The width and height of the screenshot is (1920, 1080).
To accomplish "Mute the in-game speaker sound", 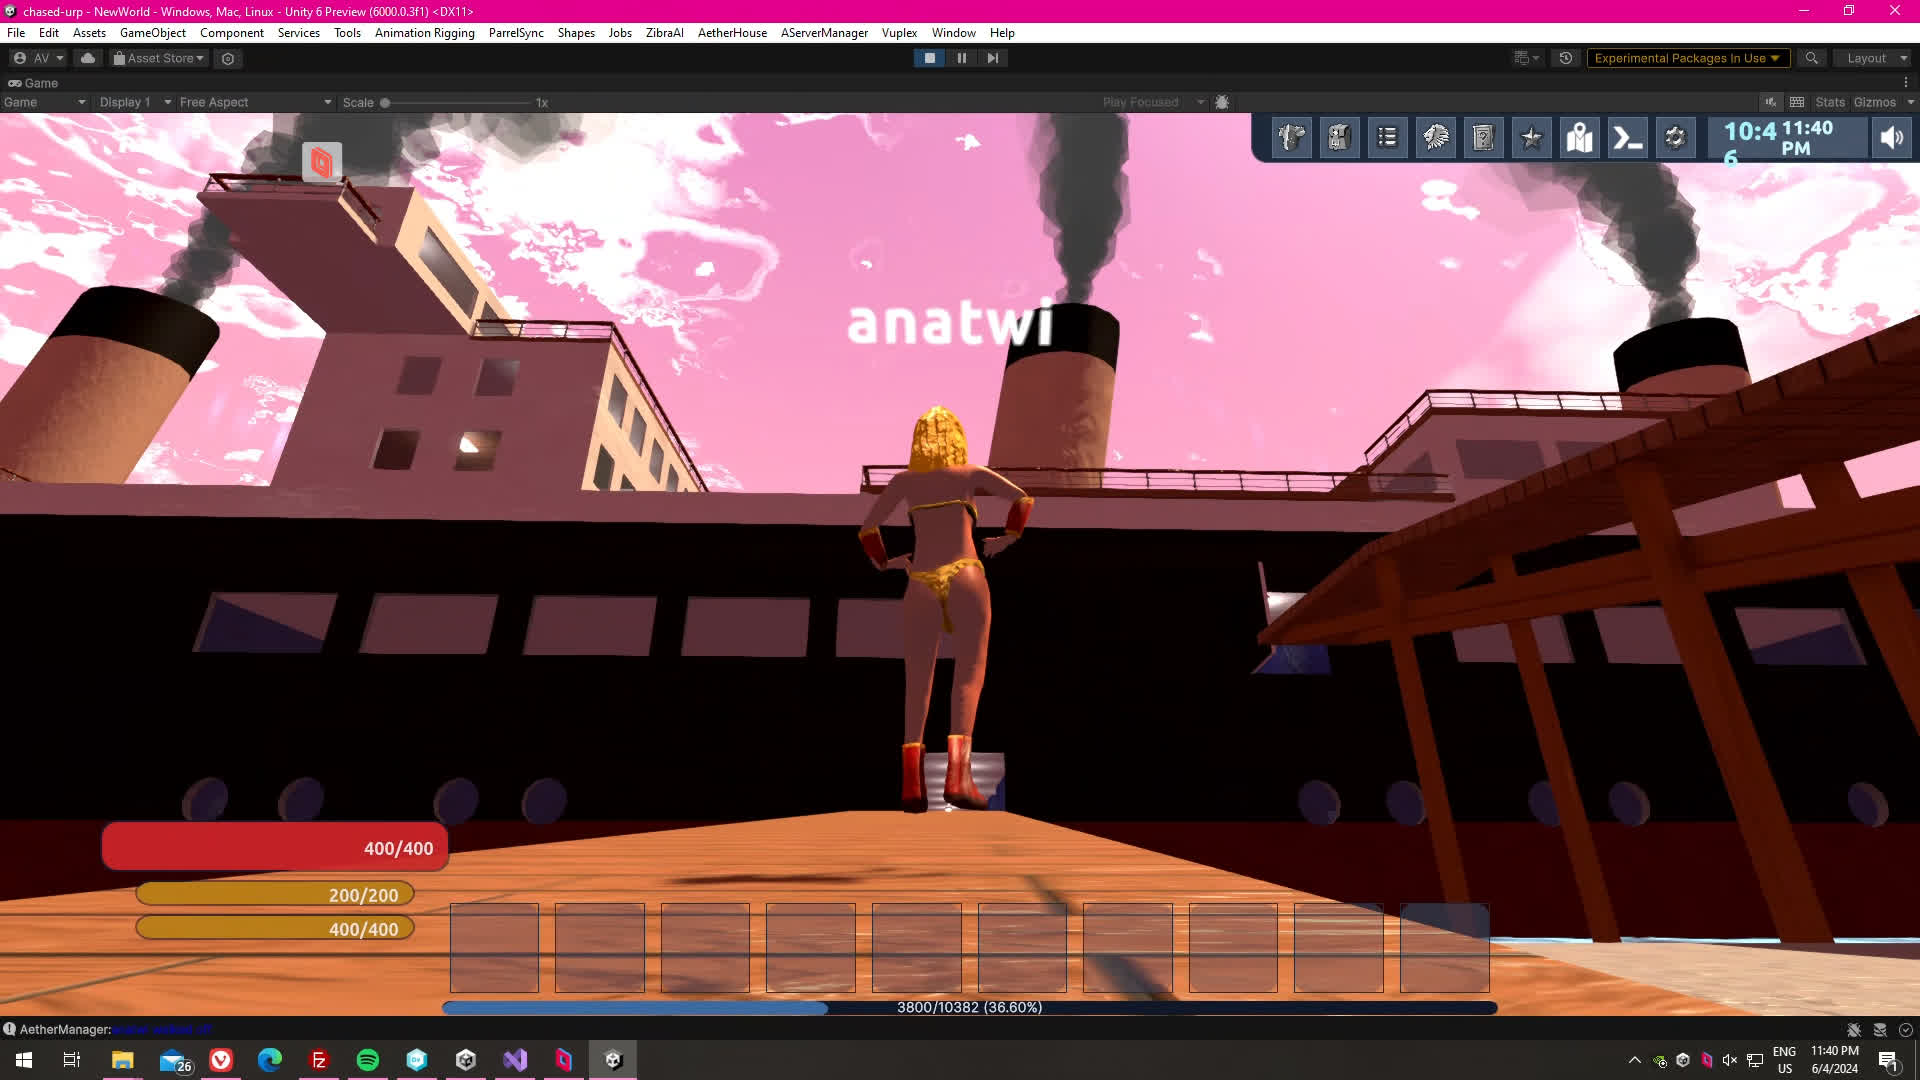I will coord(1891,138).
